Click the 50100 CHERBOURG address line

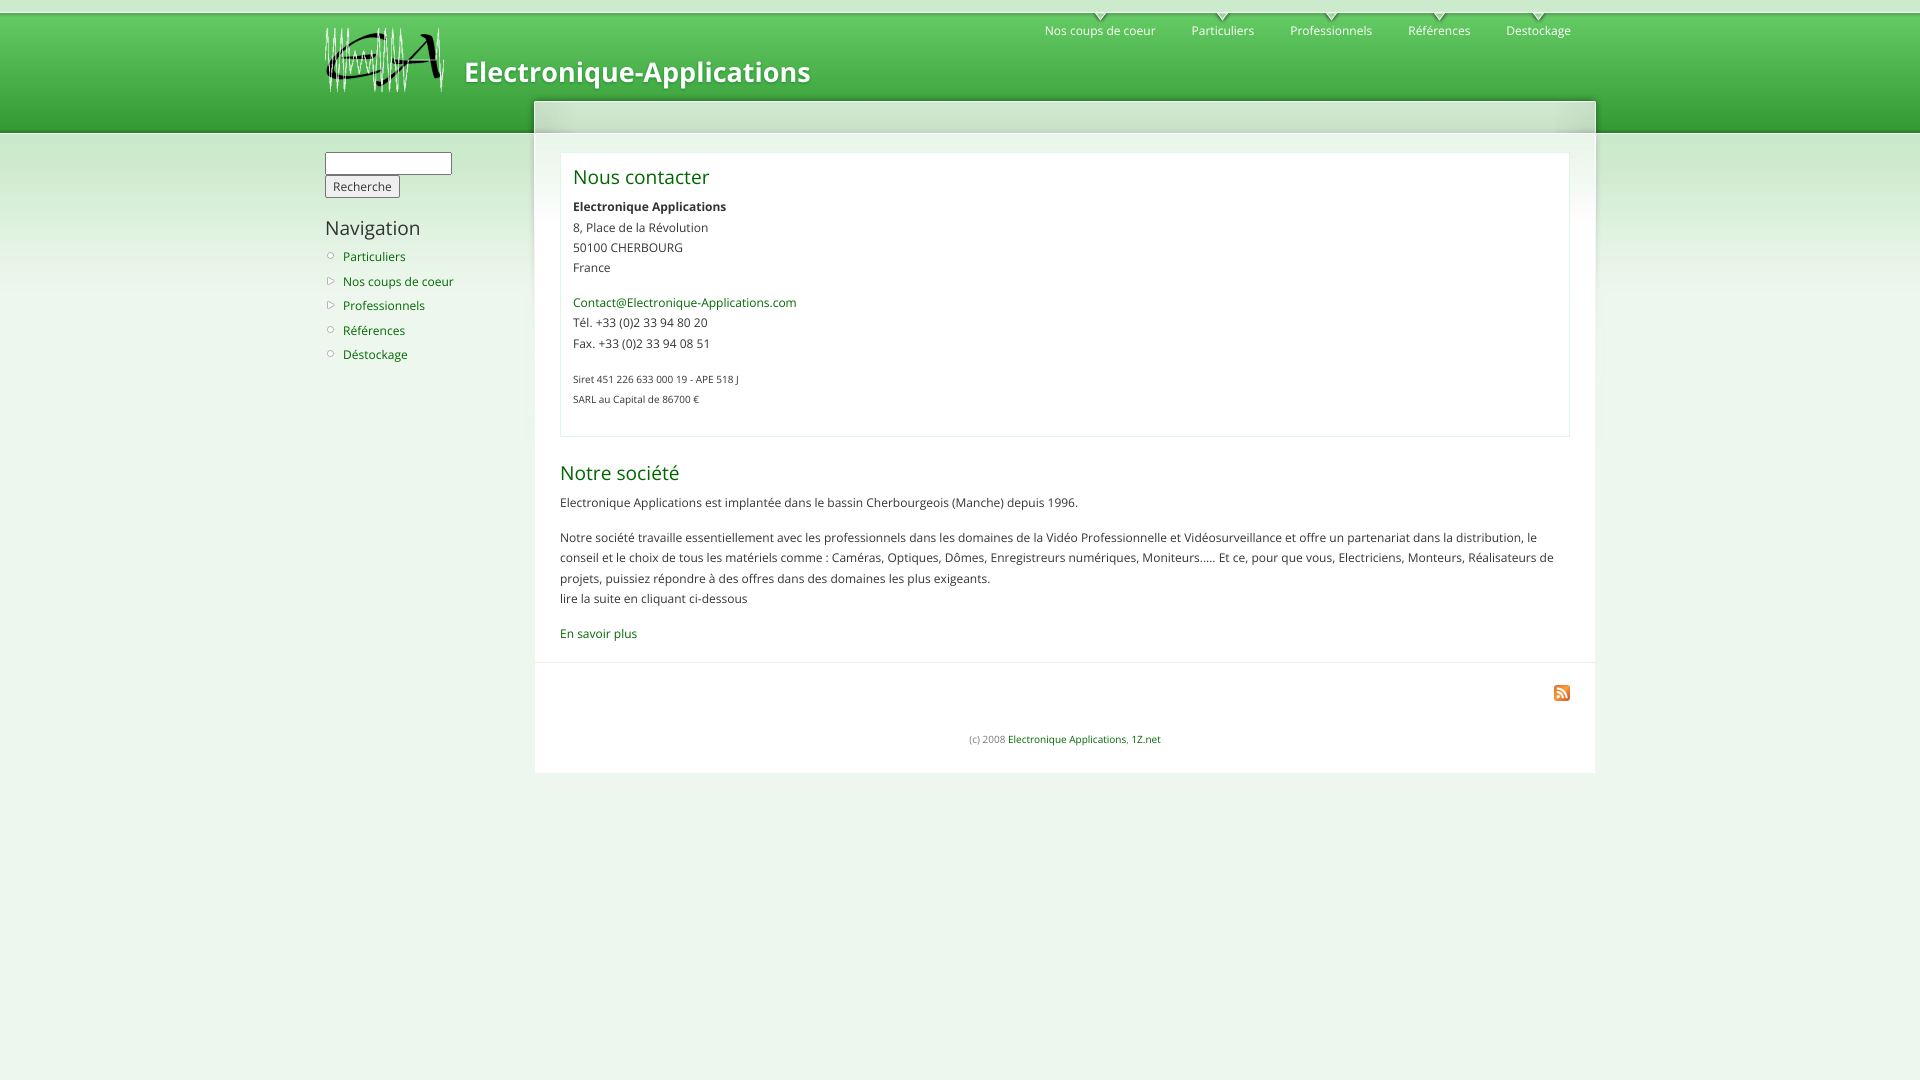(628, 248)
